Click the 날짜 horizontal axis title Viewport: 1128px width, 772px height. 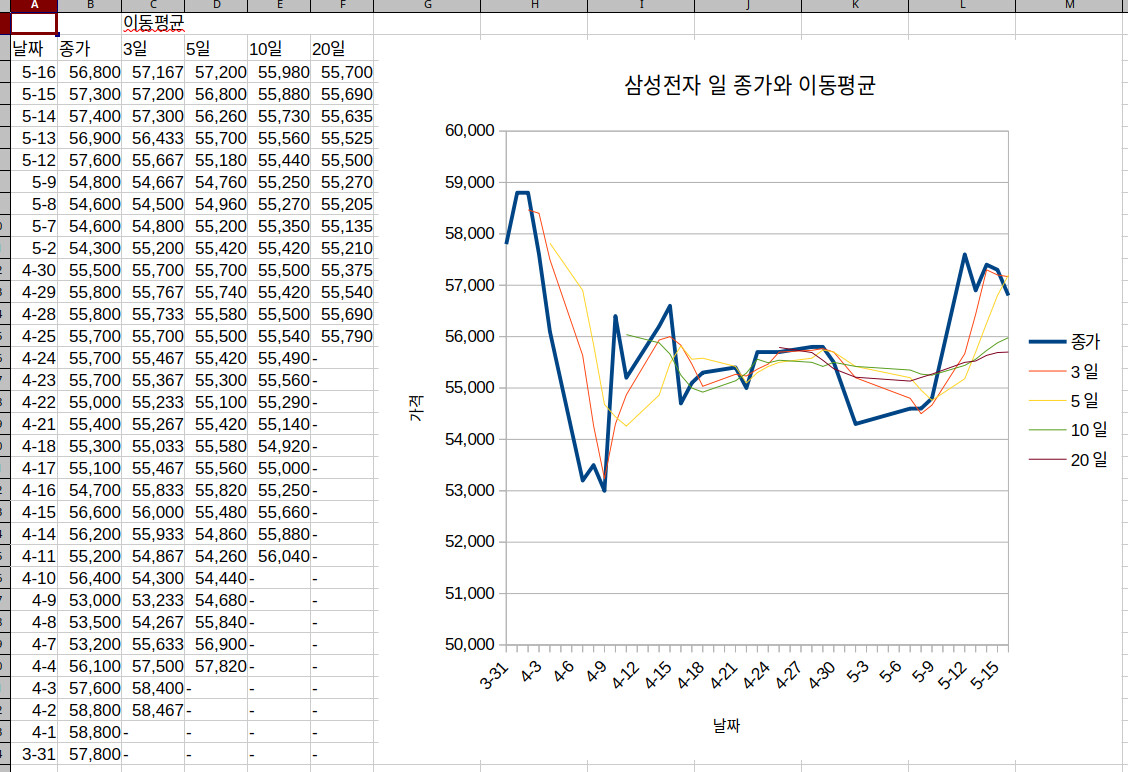727,725
